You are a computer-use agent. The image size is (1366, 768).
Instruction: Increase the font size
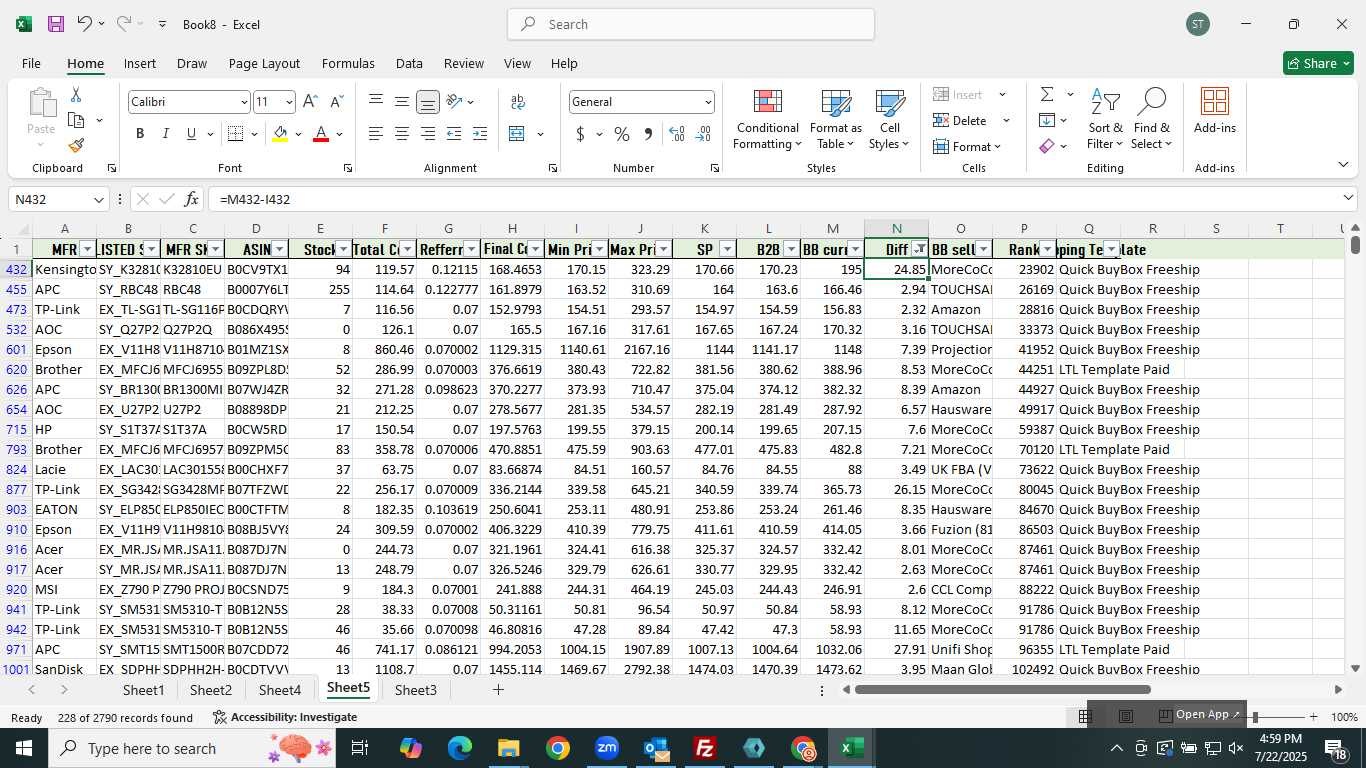(310, 102)
